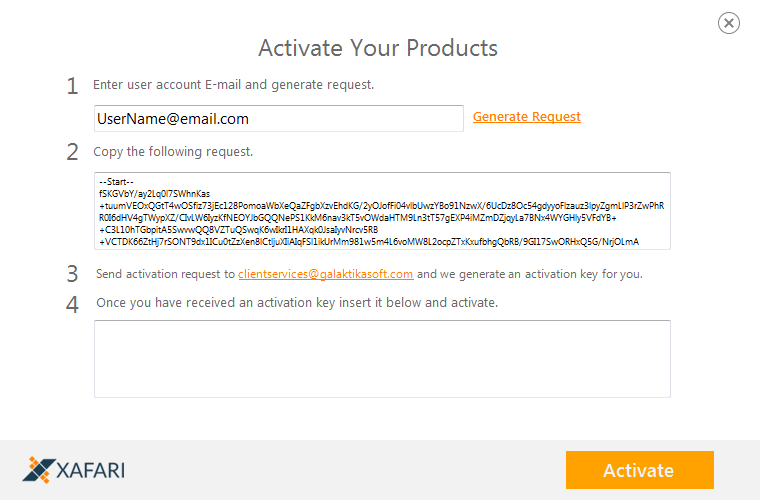Close the Activate Your Products dialog

click(728, 23)
